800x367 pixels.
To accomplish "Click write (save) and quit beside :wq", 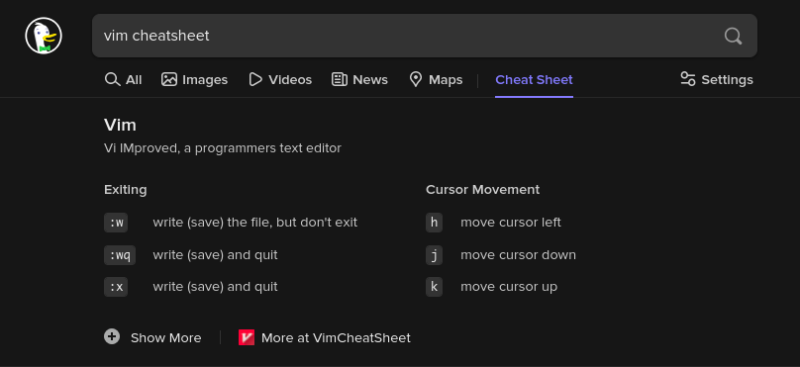I will pyautogui.click(x=215, y=255).
